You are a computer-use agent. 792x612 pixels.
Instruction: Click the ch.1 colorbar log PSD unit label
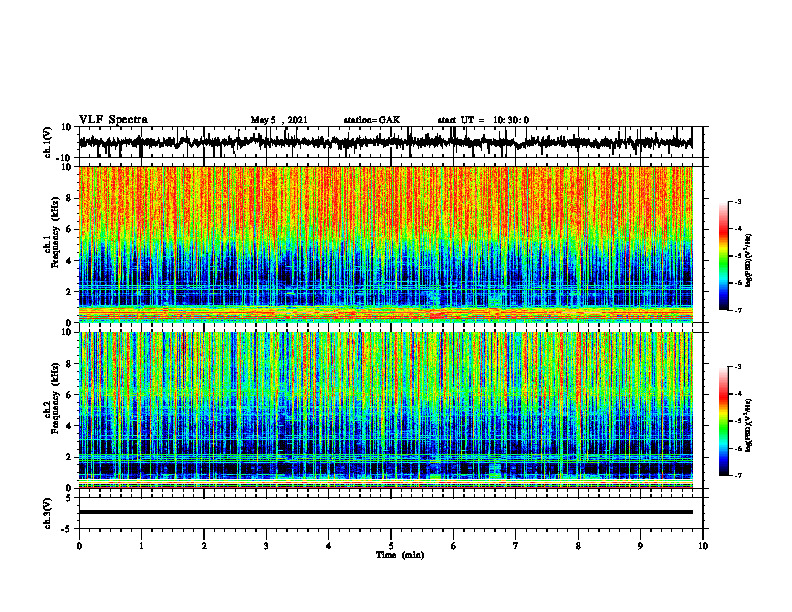(749, 260)
